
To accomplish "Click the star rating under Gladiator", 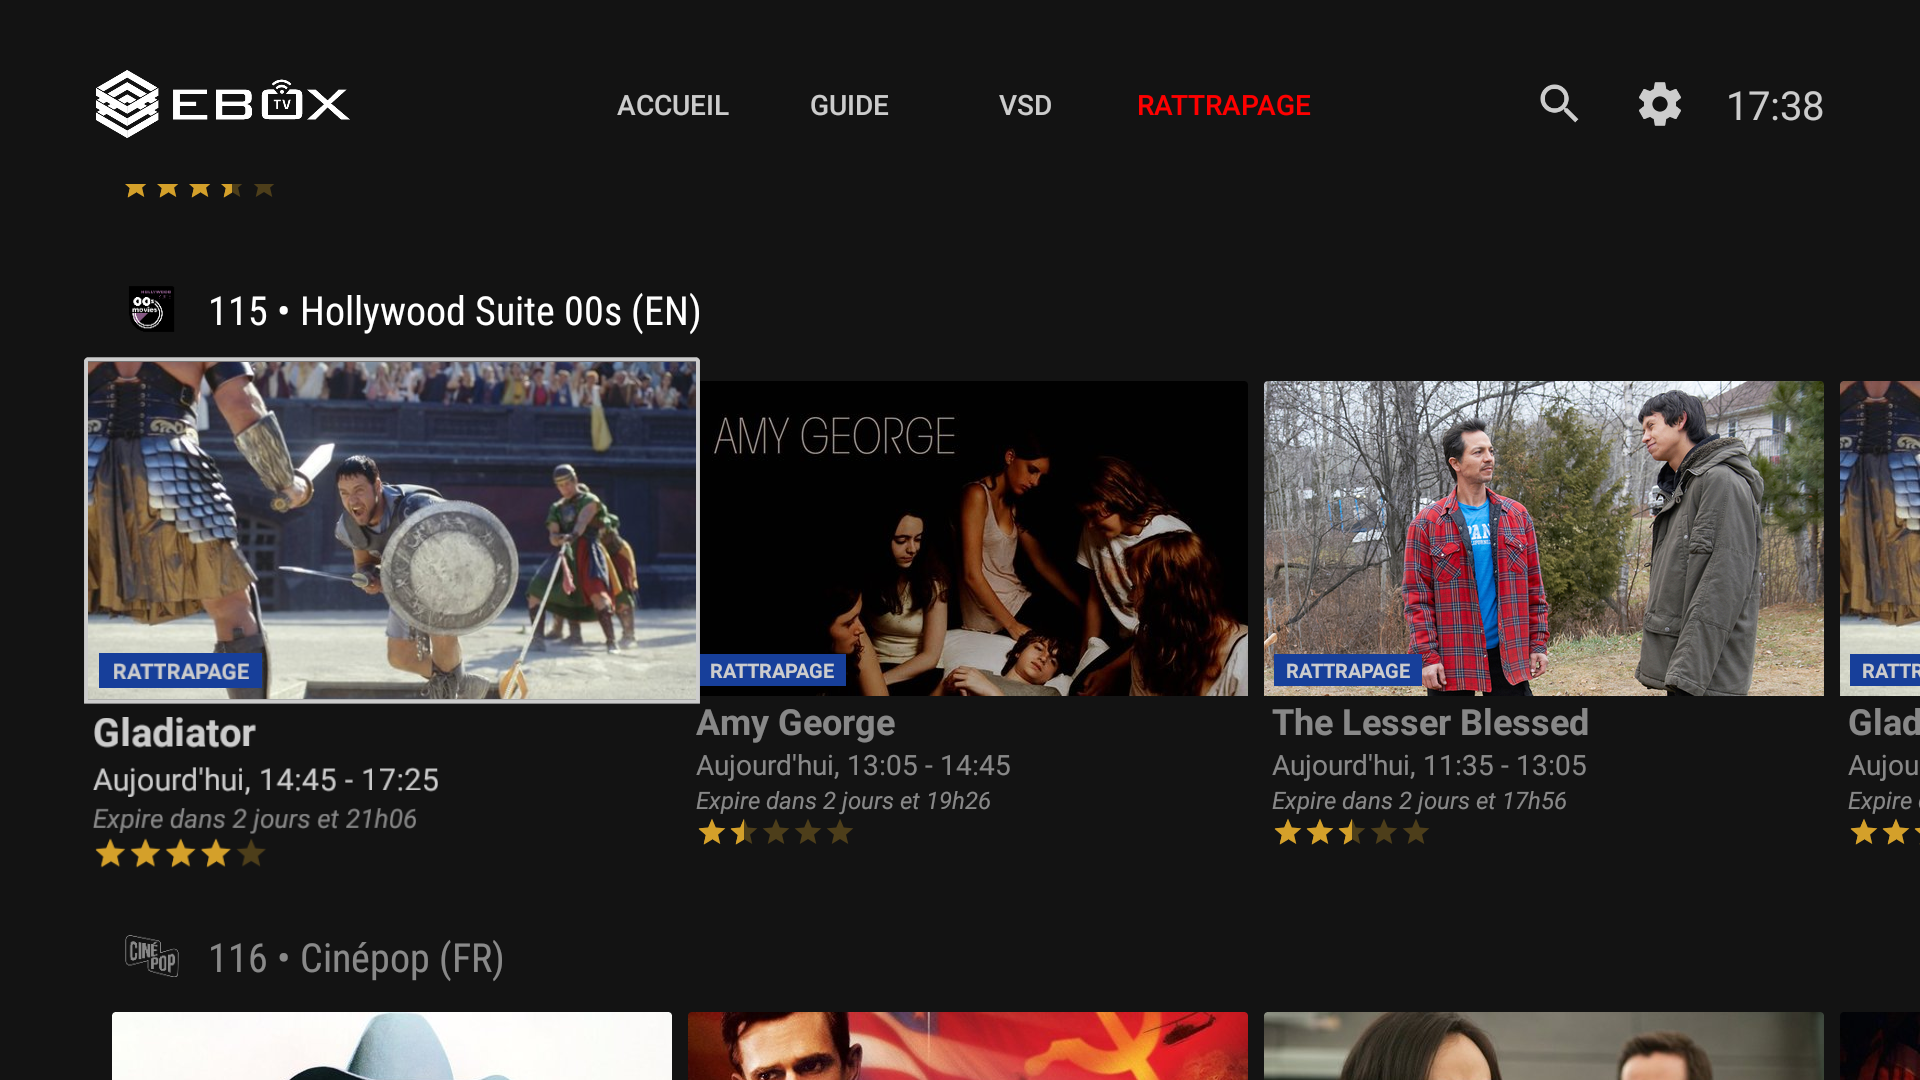I will click(x=179, y=854).
